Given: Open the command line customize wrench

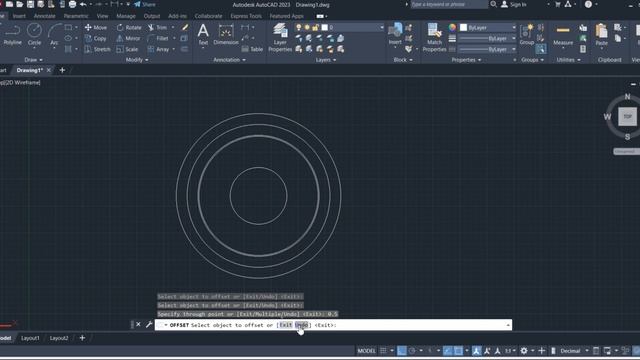Looking at the screenshot, I should [149, 324].
